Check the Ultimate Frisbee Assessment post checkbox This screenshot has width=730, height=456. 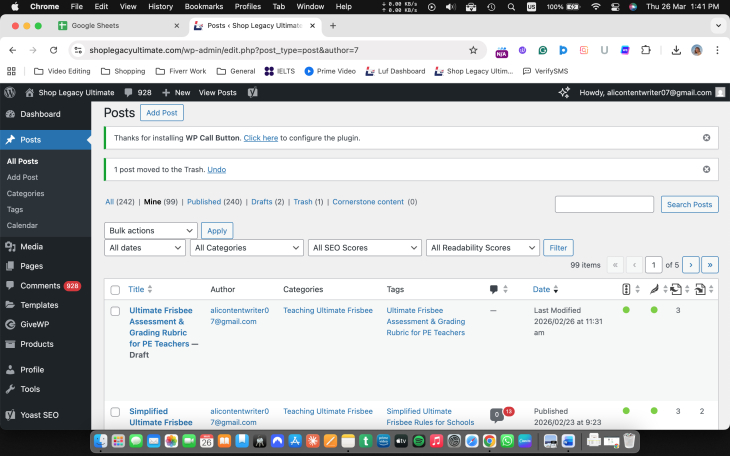[115, 311]
